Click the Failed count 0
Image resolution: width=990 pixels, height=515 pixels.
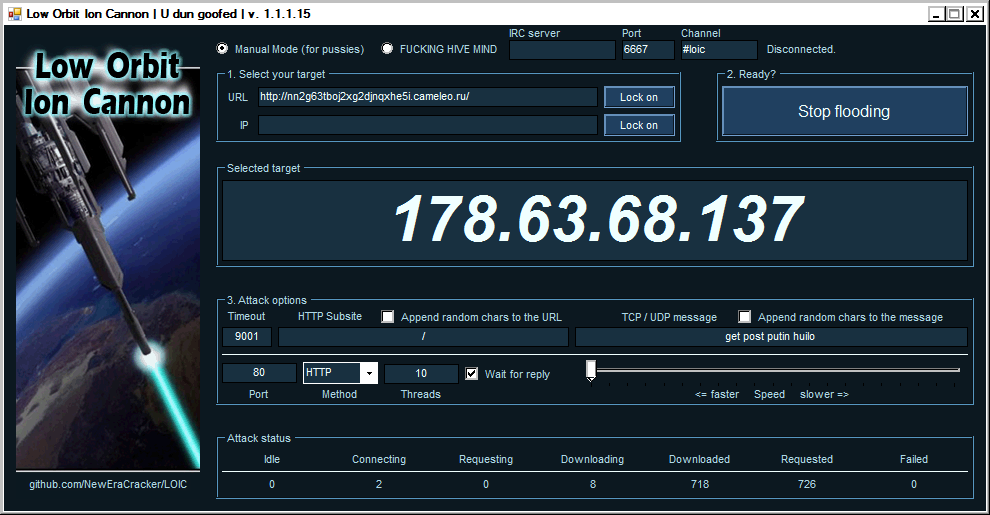(x=914, y=484)
